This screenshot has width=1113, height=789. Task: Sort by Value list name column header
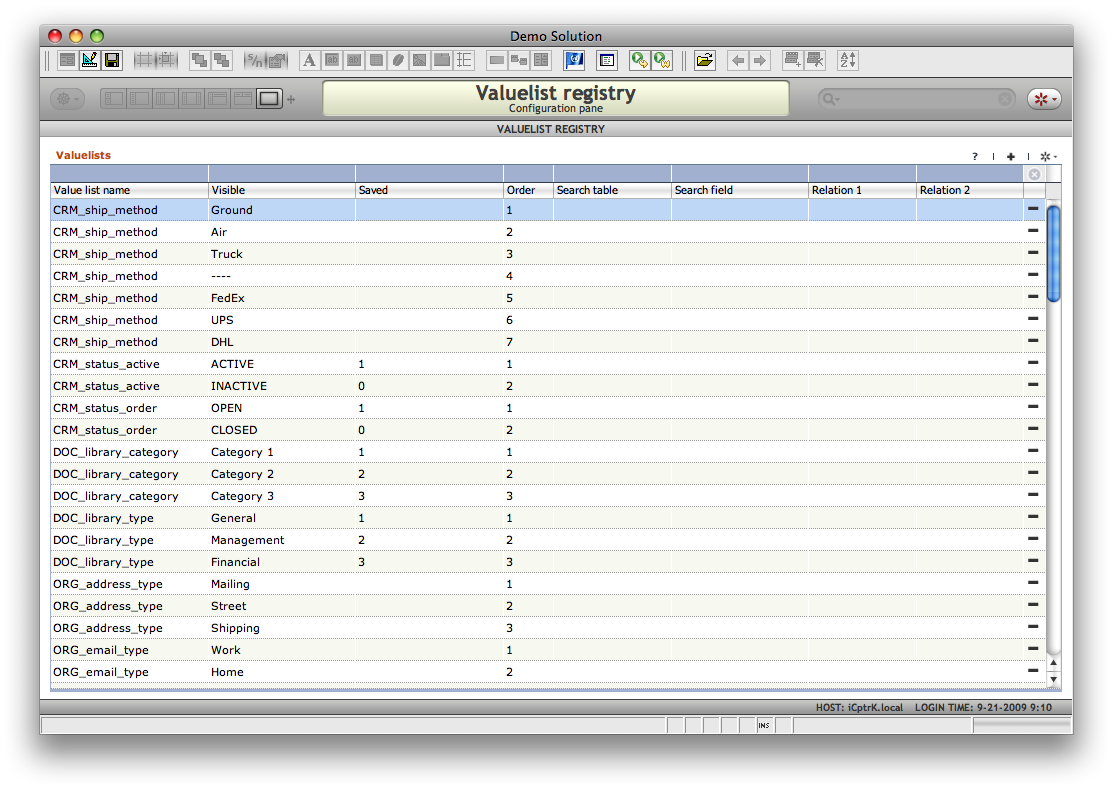pos(129,190)
